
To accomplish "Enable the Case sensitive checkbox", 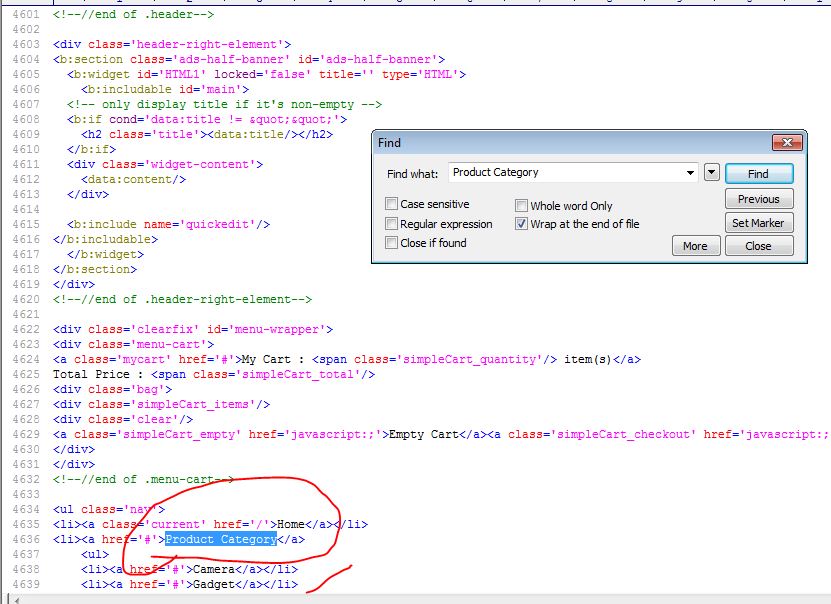I will 392,204.
